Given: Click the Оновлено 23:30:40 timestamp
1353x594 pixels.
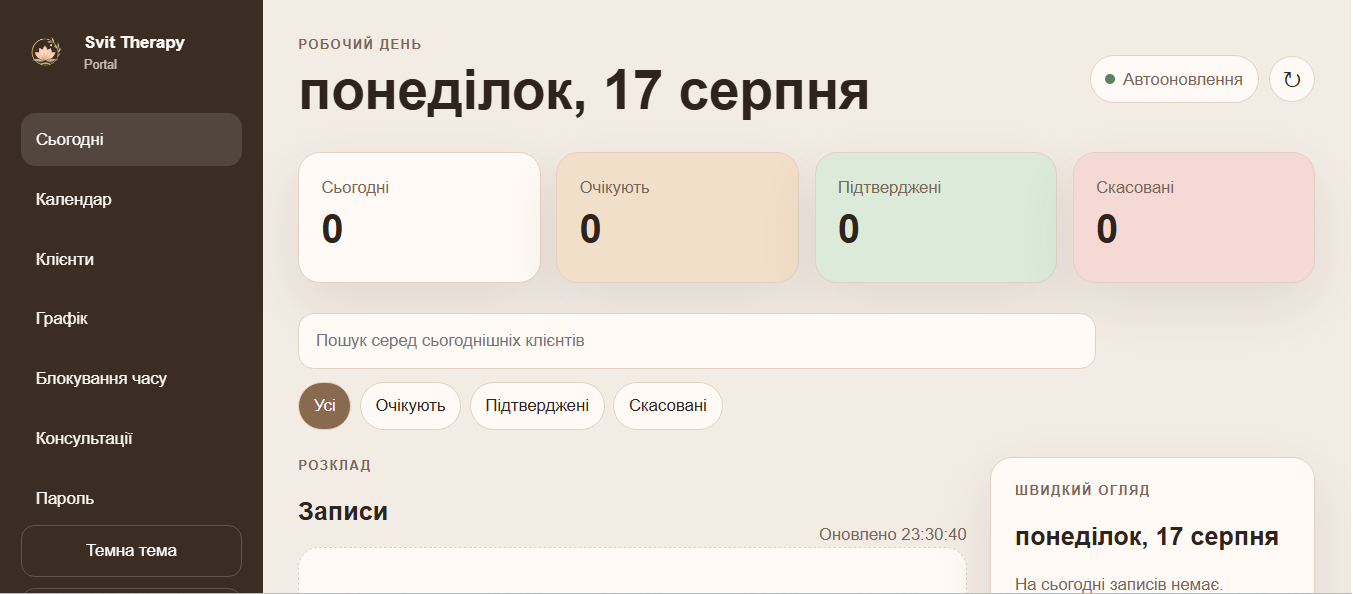Looking at the screenshot, I should 893,534.
